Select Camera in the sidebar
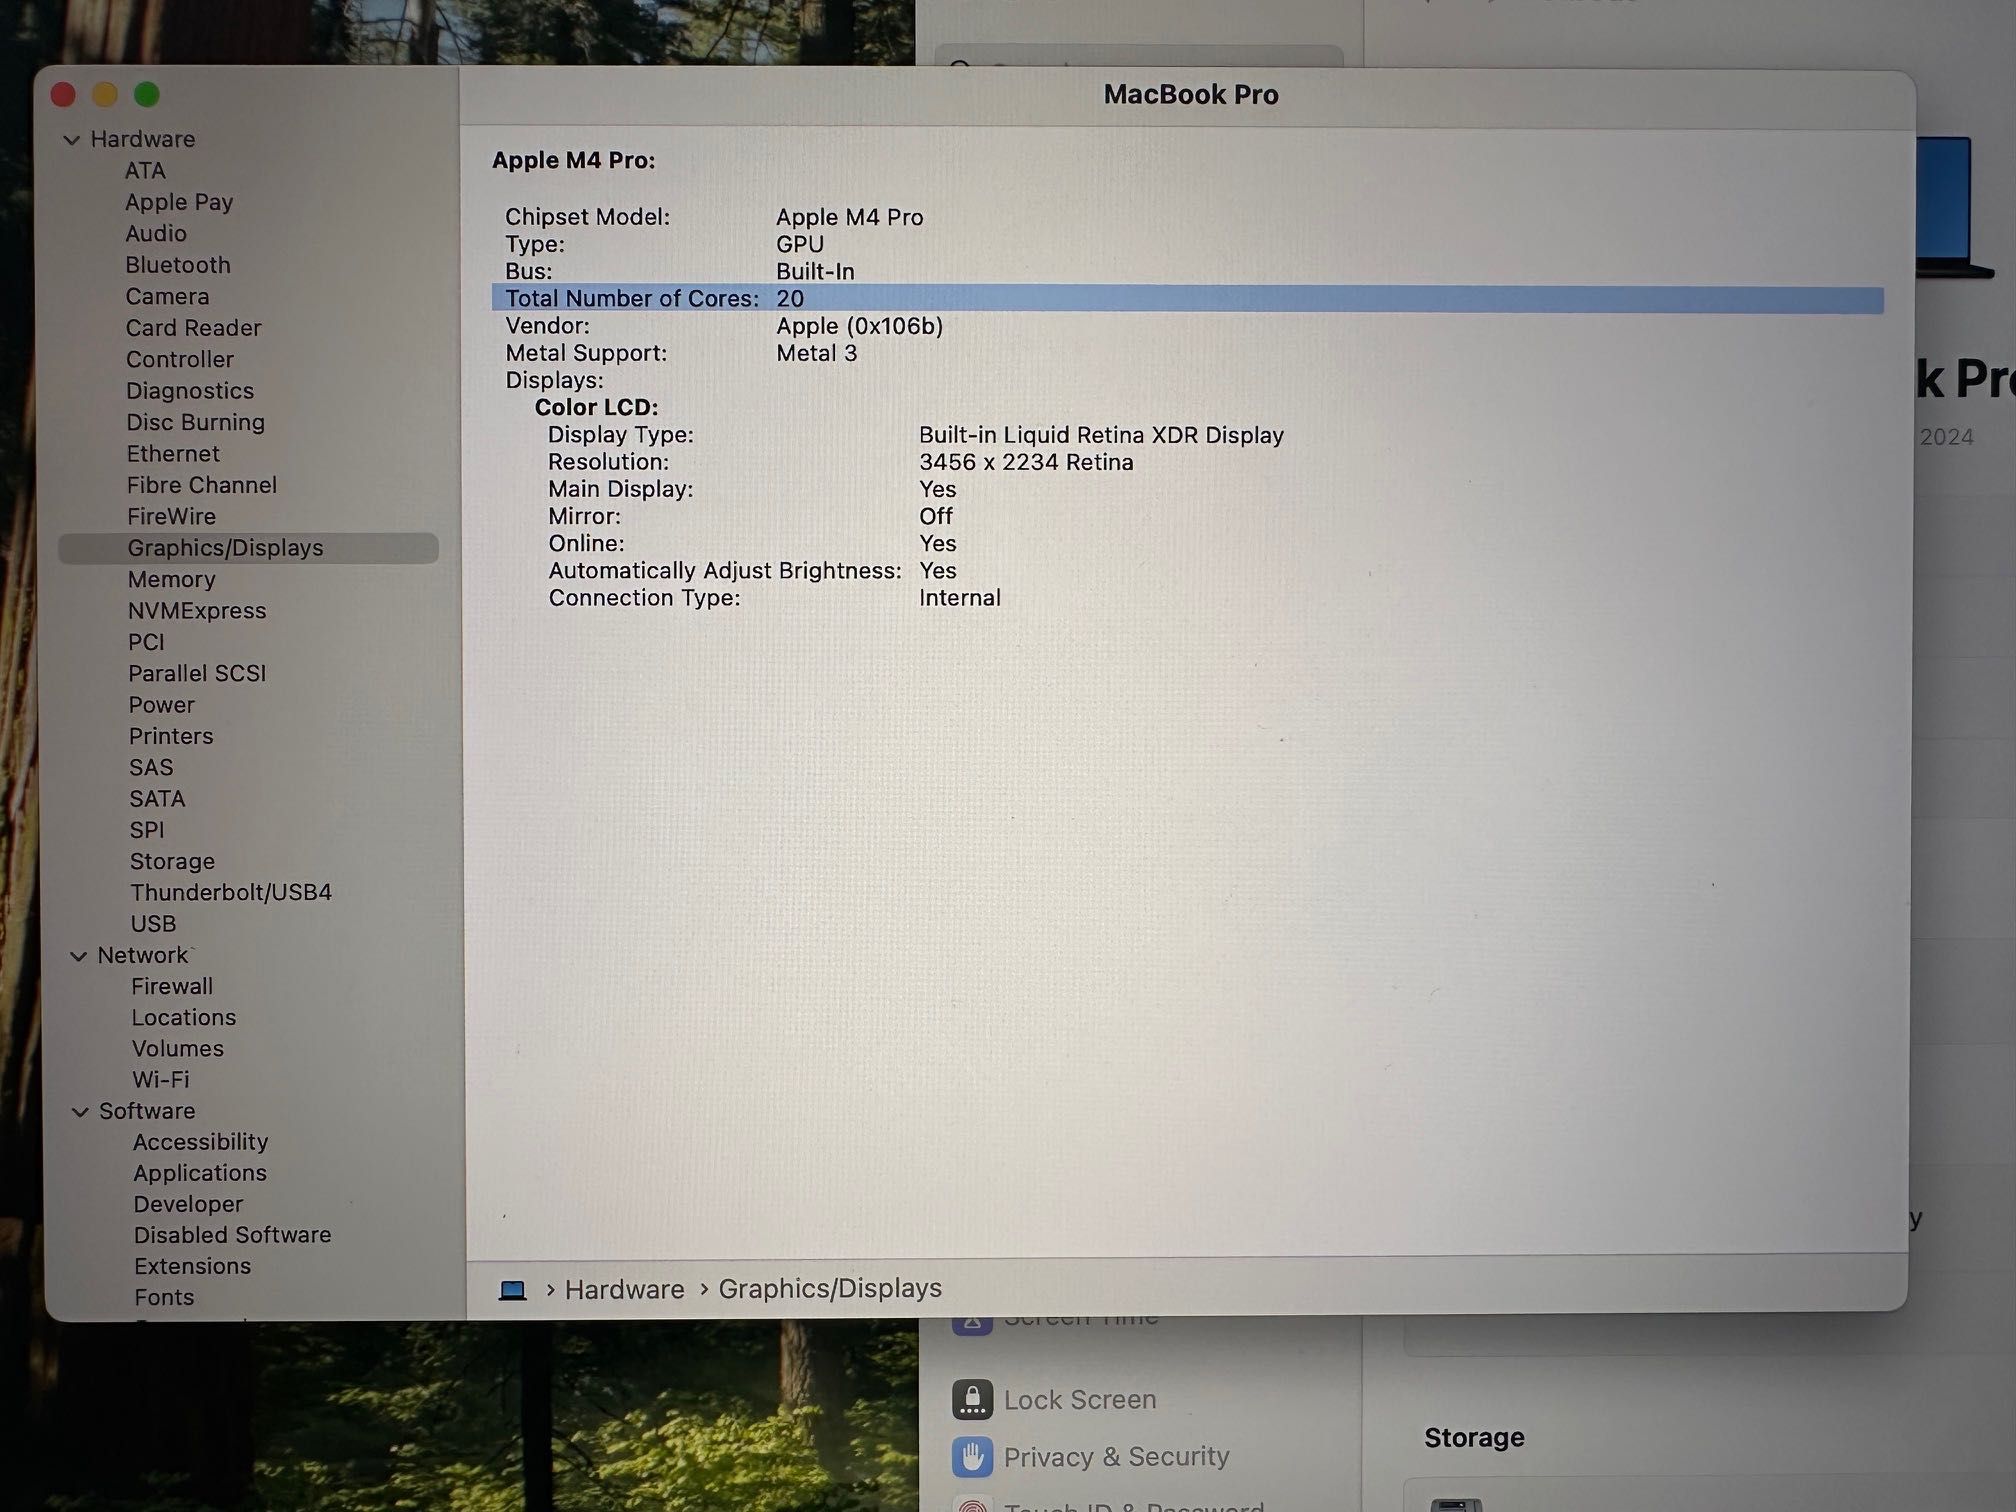Screen dimensions: 2016x1512 [167, 296]
